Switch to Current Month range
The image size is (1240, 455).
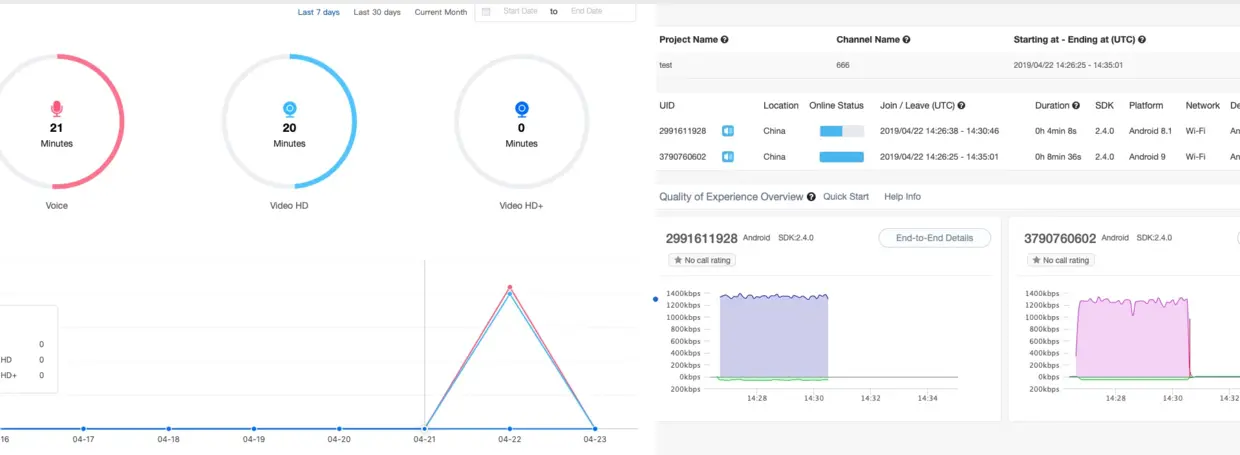pos(441,12)
